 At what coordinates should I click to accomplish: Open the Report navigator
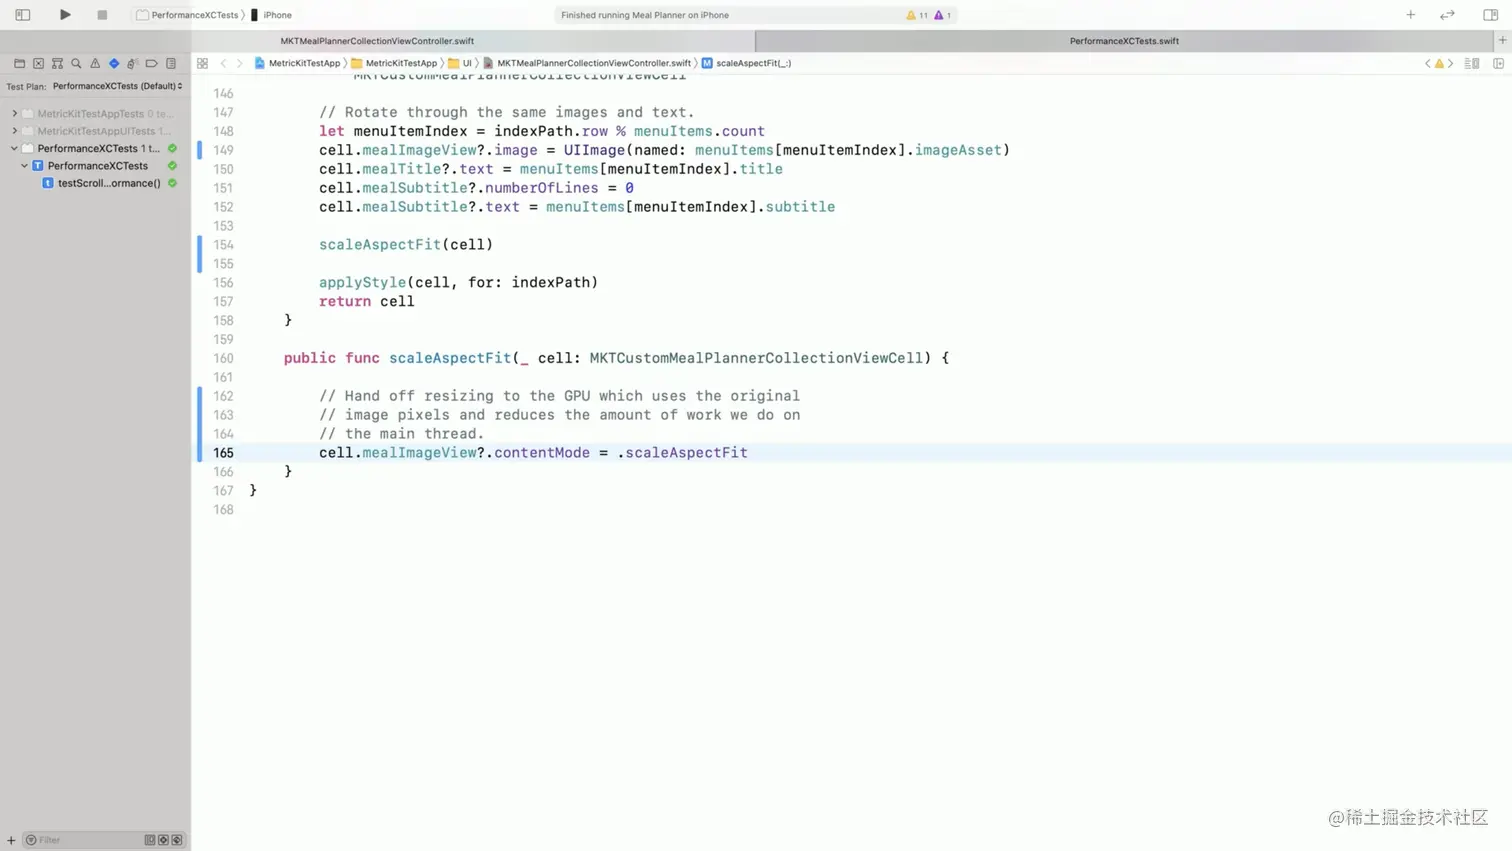point(171,63)
